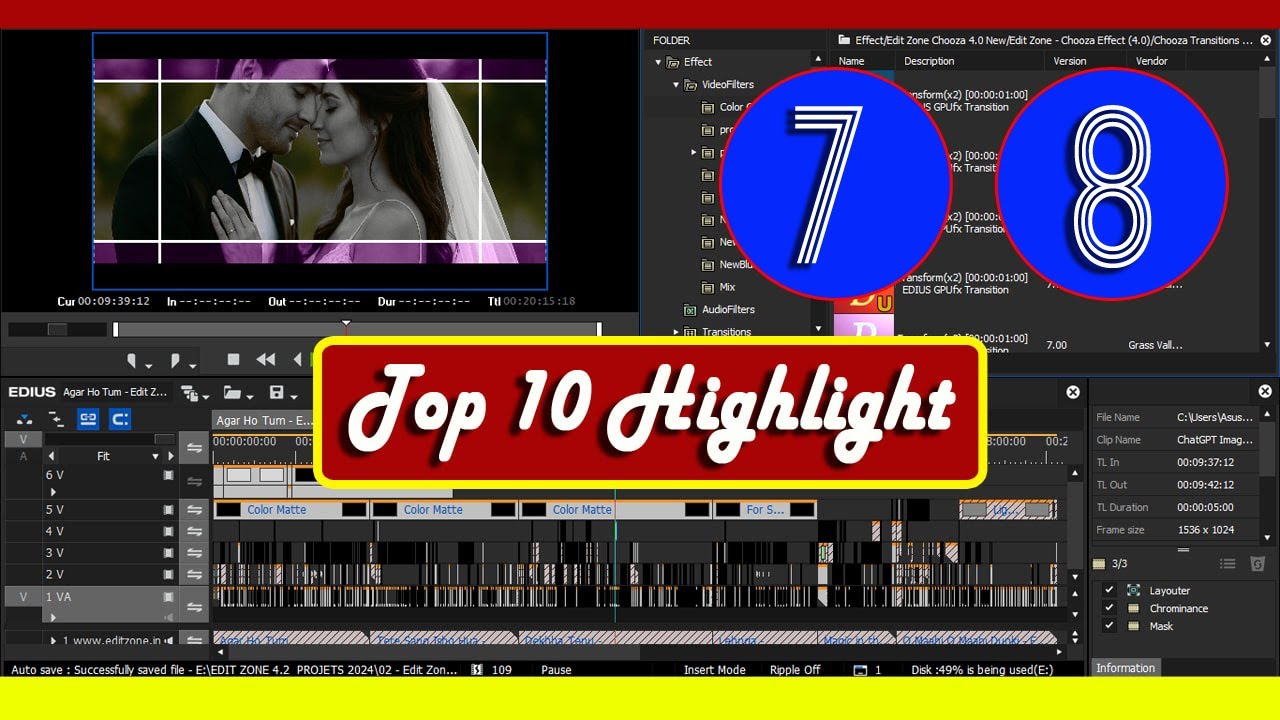
Task: Sort effects by the Version column
Action: coord(1070,61)
